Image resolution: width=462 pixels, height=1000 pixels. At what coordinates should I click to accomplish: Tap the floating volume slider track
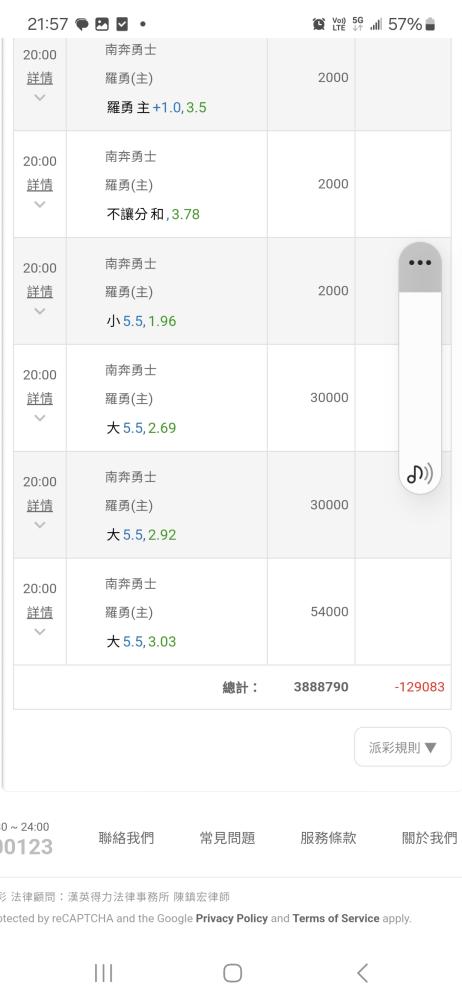point(420,376)
